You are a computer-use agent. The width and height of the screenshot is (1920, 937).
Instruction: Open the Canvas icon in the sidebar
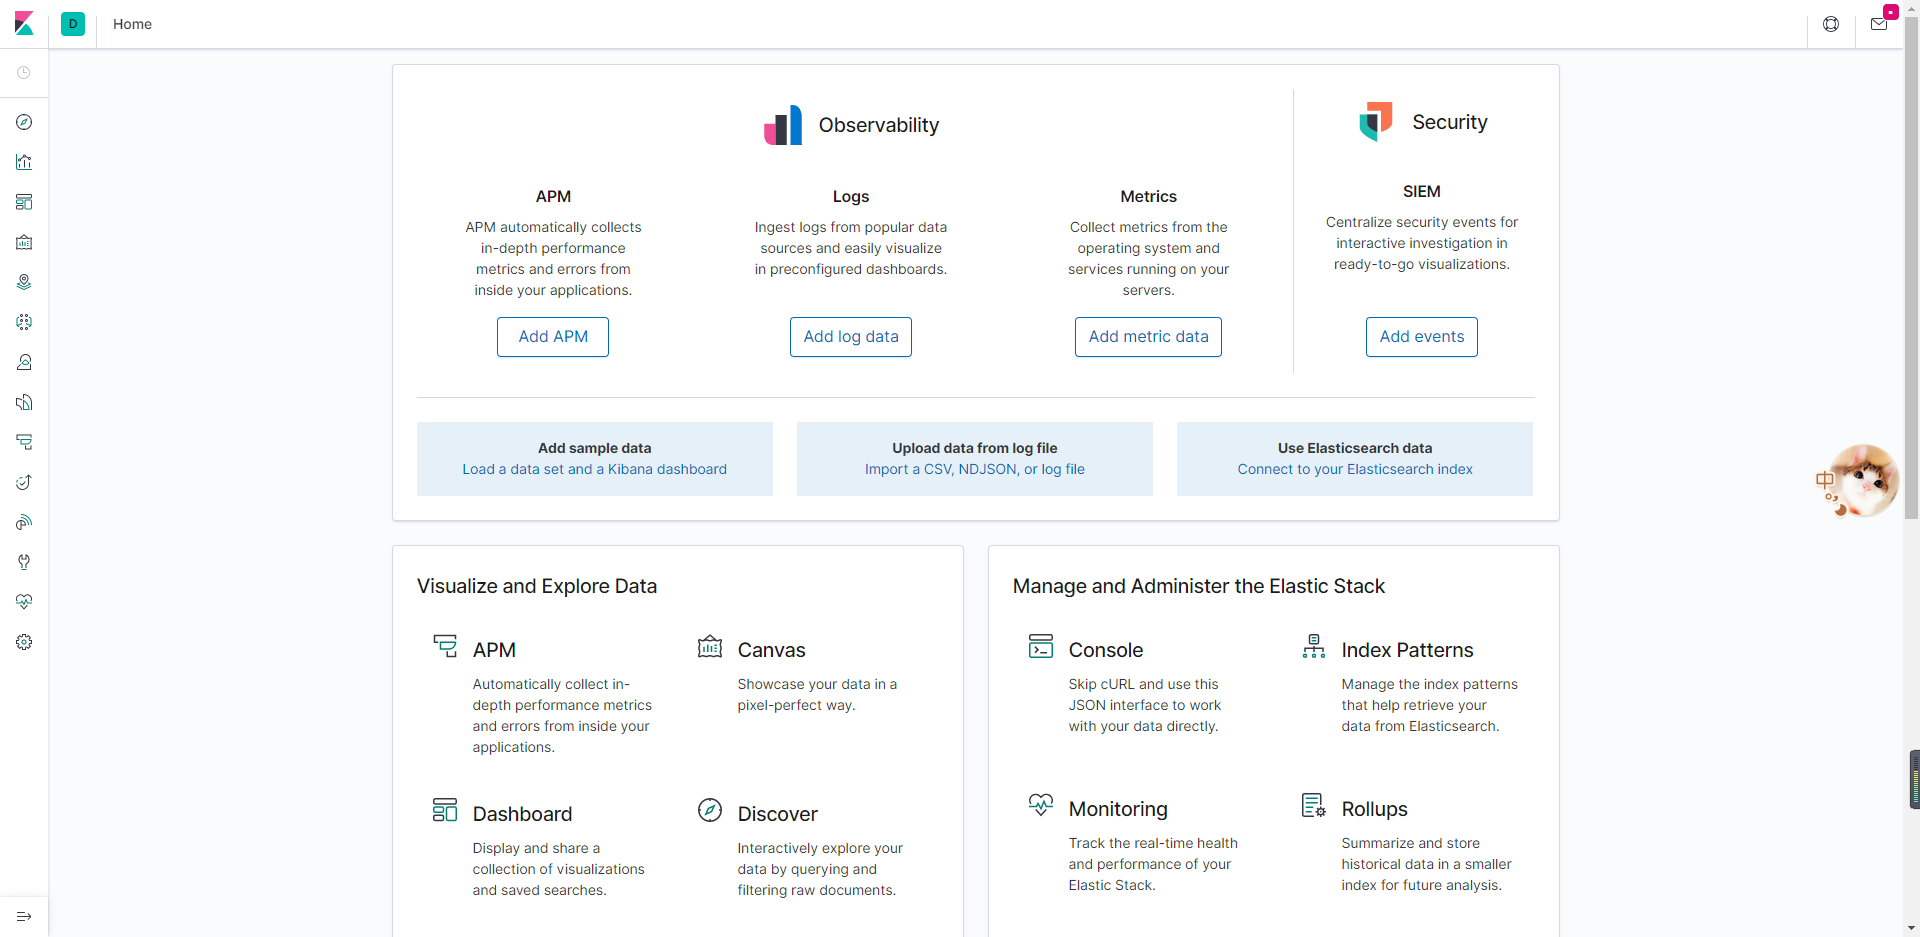click(24, 242)
